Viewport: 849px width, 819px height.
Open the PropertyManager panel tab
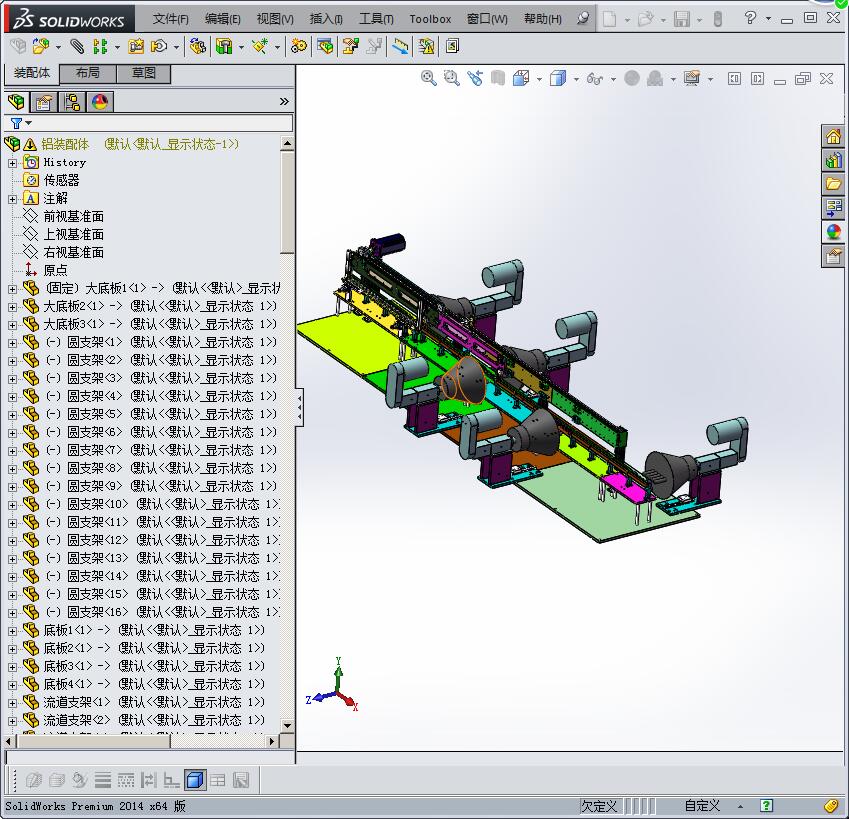tap(44, 102)
